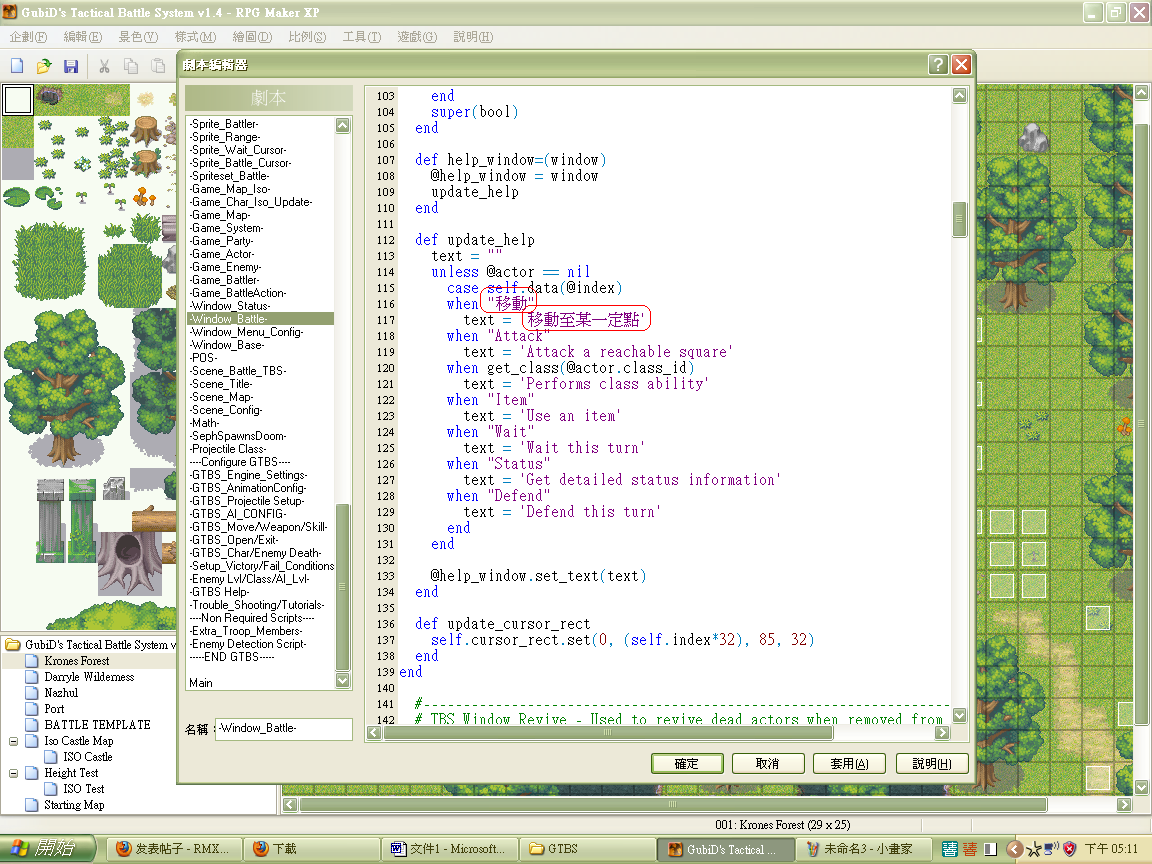Open the 工具(T) menu
Screen dimensions: 1152x864
[361, 37]
